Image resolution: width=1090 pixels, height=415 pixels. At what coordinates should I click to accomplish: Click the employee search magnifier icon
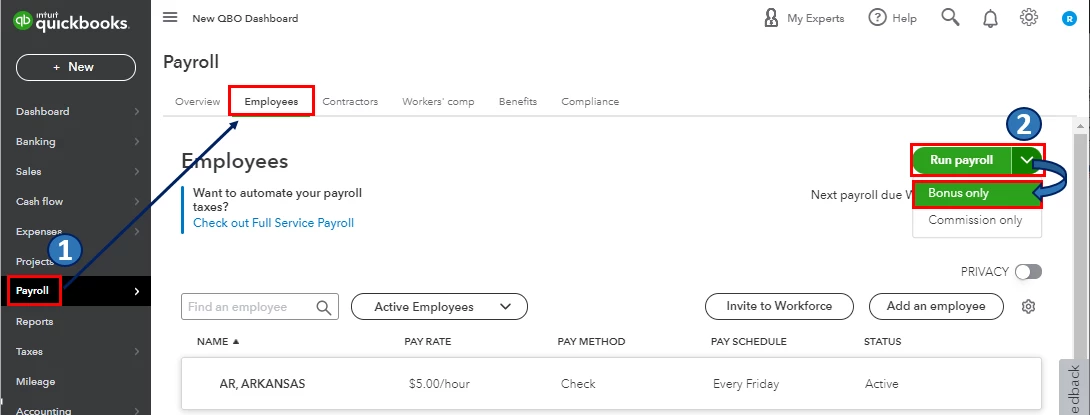click(x=324, y=307)
